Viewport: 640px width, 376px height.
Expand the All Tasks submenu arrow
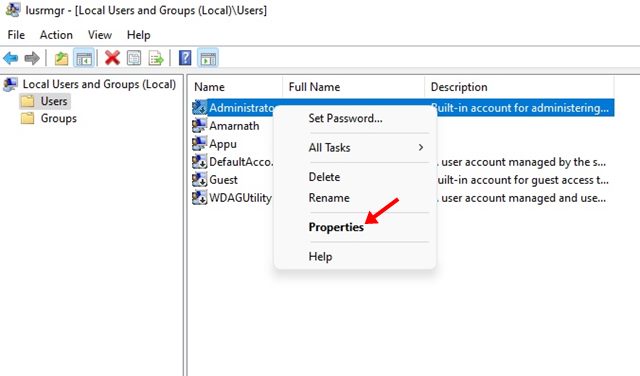tap(421, 147)
